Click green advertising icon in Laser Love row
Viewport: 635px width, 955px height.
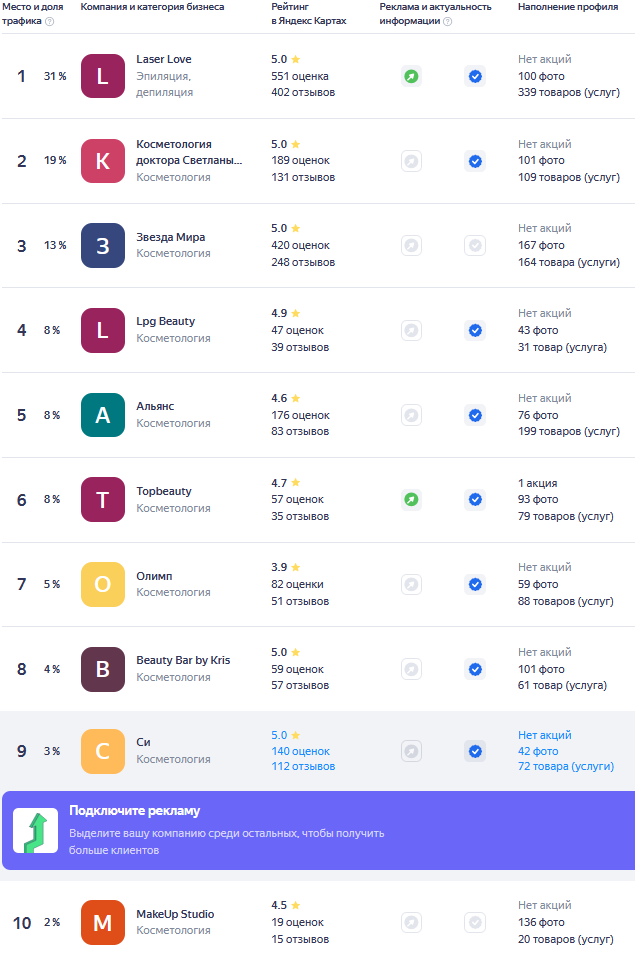click(x=411, y=76)
